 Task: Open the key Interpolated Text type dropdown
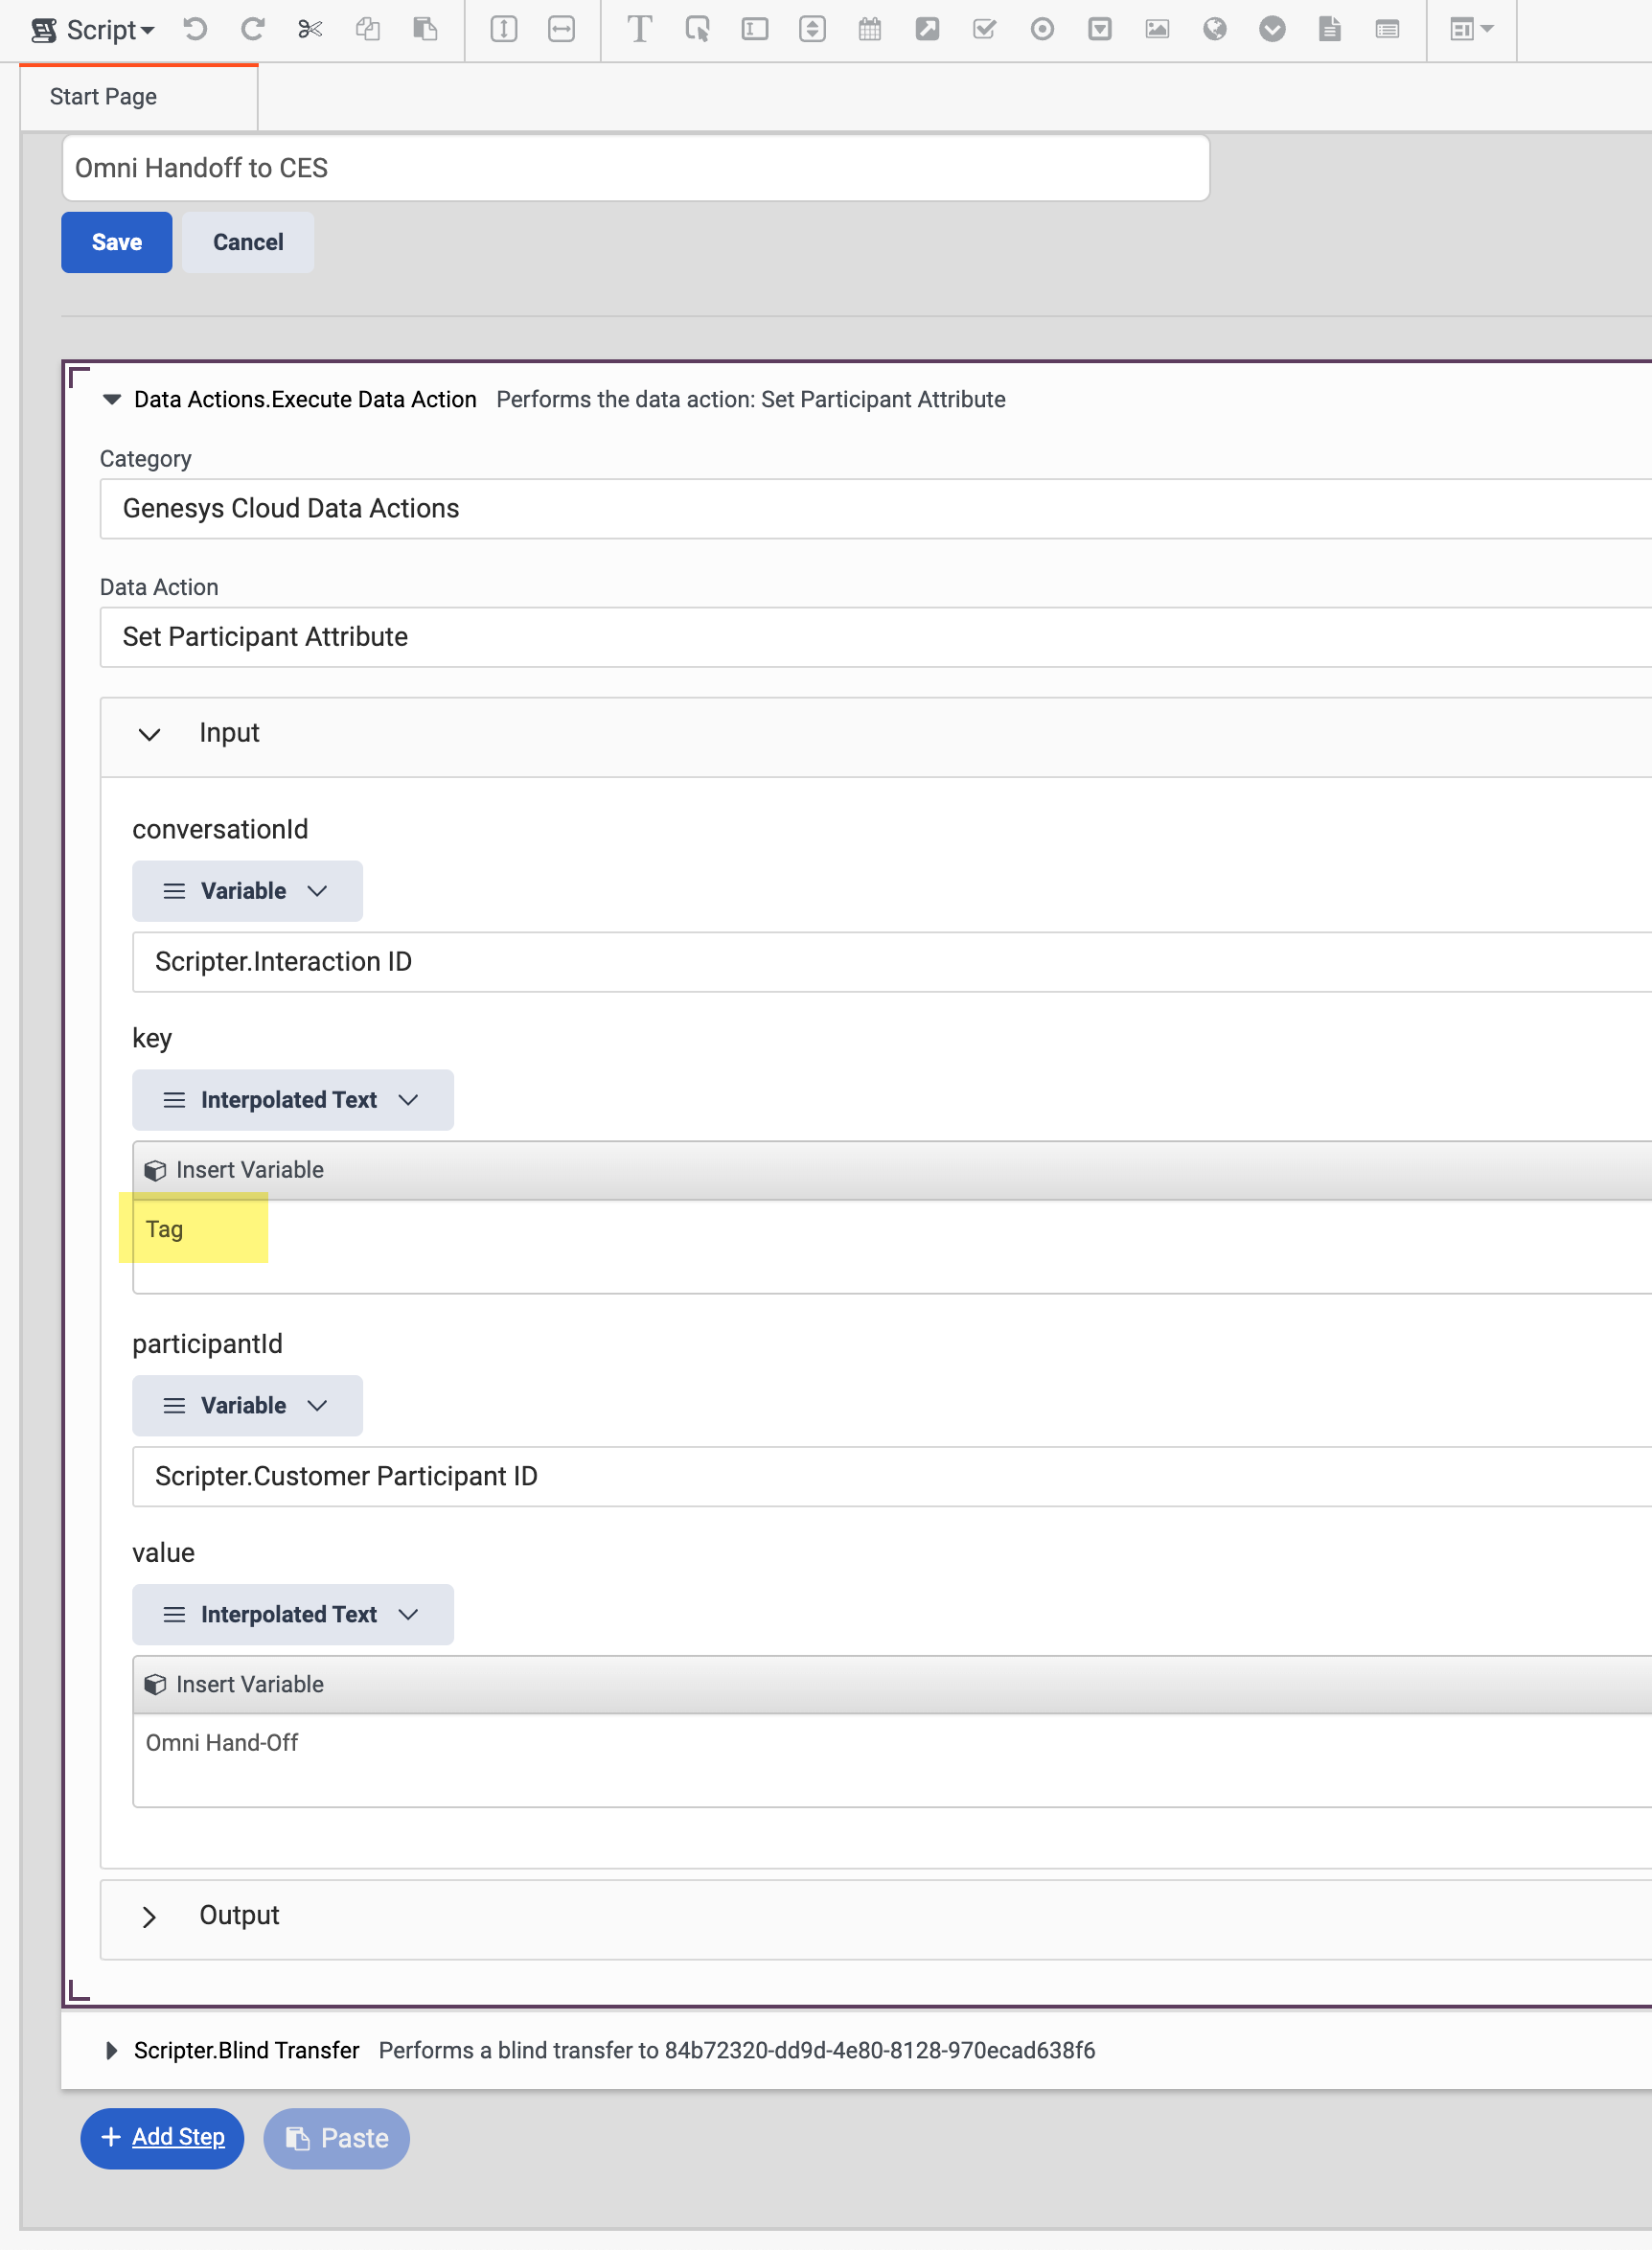[292, 1100]
